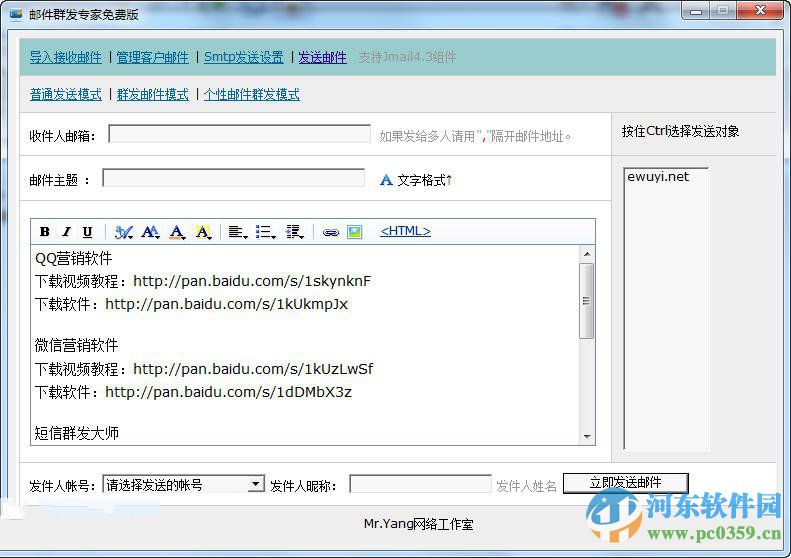Click the link text ending 1kUkmpJx
791x558 pixels.
coord(227,304)
